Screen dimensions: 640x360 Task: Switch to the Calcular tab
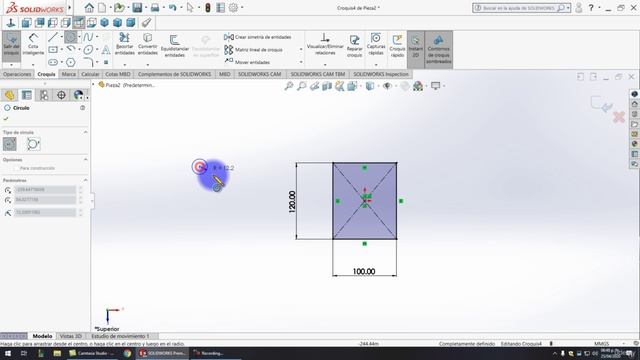pos(90,74)
